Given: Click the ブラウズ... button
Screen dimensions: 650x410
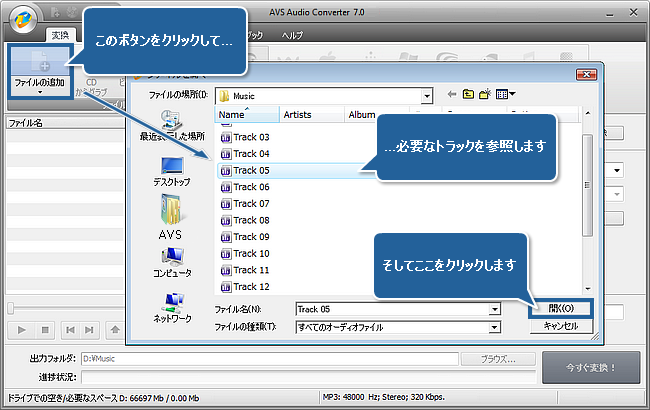Looking at the screenshot, I should coord(498,359).
